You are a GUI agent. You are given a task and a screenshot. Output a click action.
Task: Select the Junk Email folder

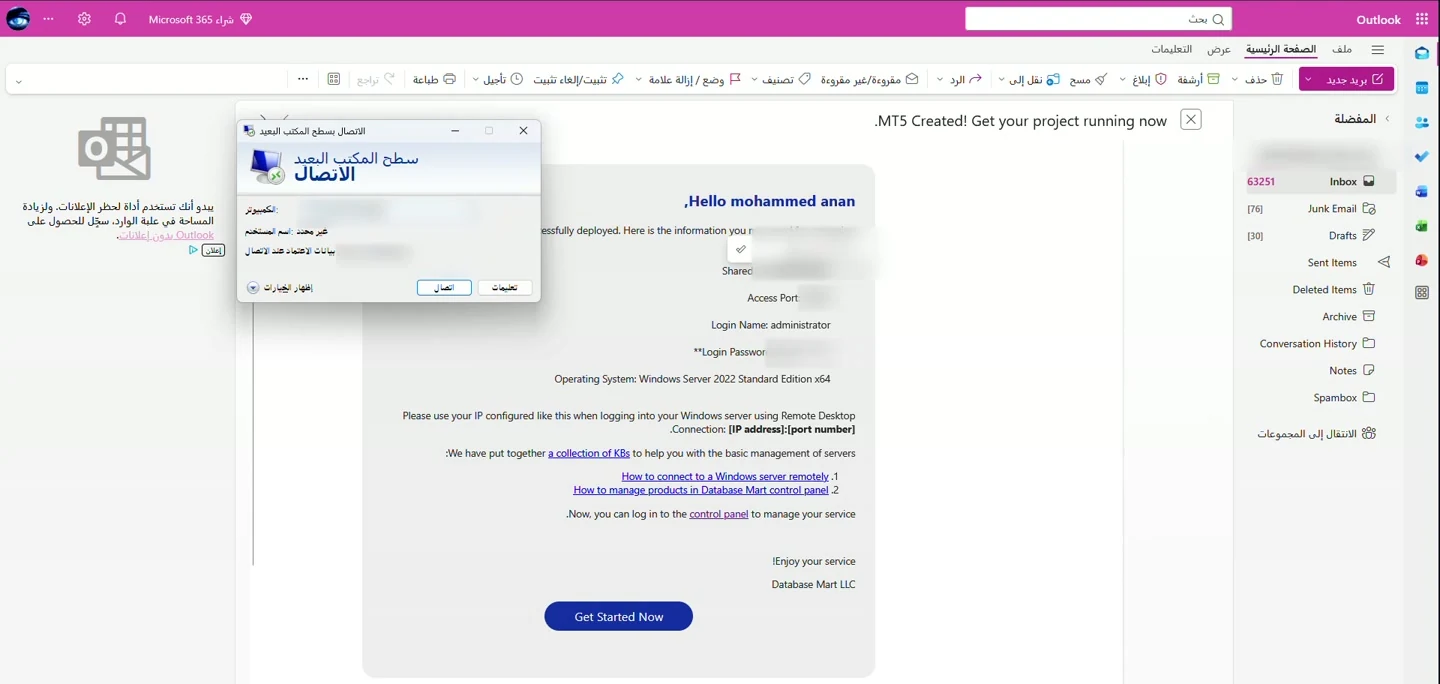tap(1315, 208)
